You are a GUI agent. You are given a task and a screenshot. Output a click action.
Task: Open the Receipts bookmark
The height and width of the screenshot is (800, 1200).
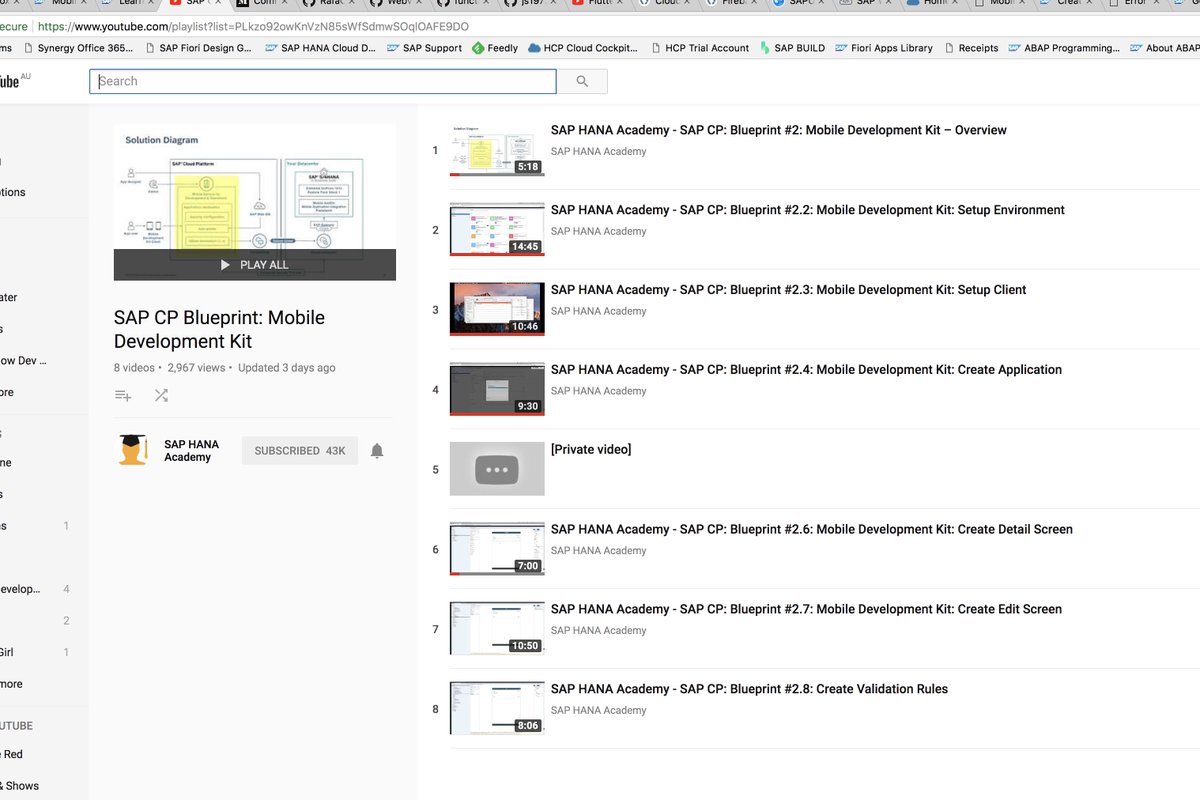(970, 48)
